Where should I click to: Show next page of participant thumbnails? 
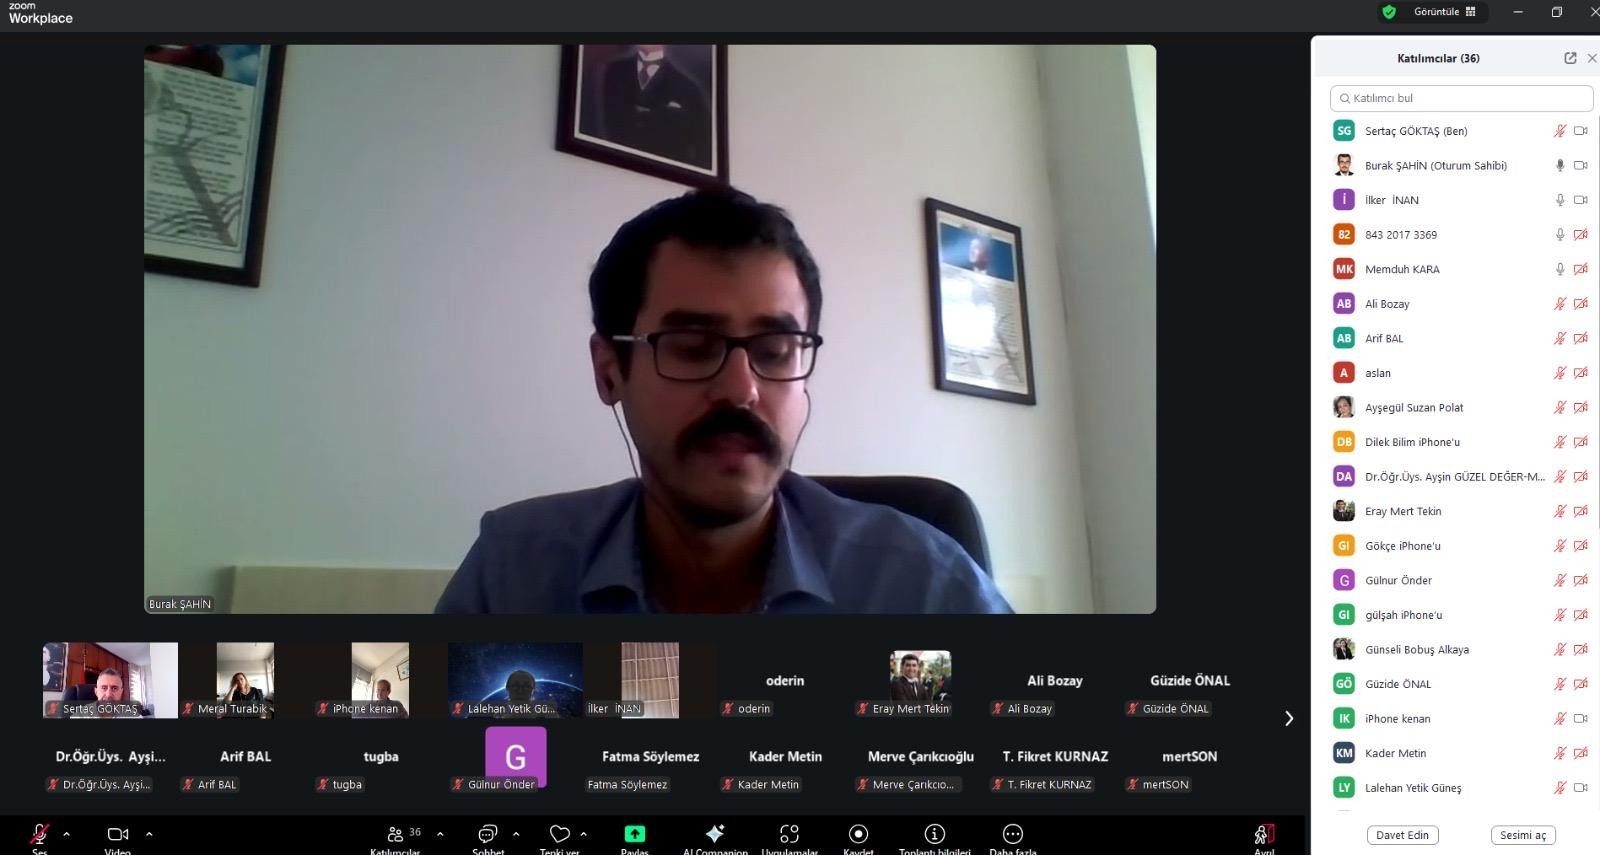click(1288, 718)
